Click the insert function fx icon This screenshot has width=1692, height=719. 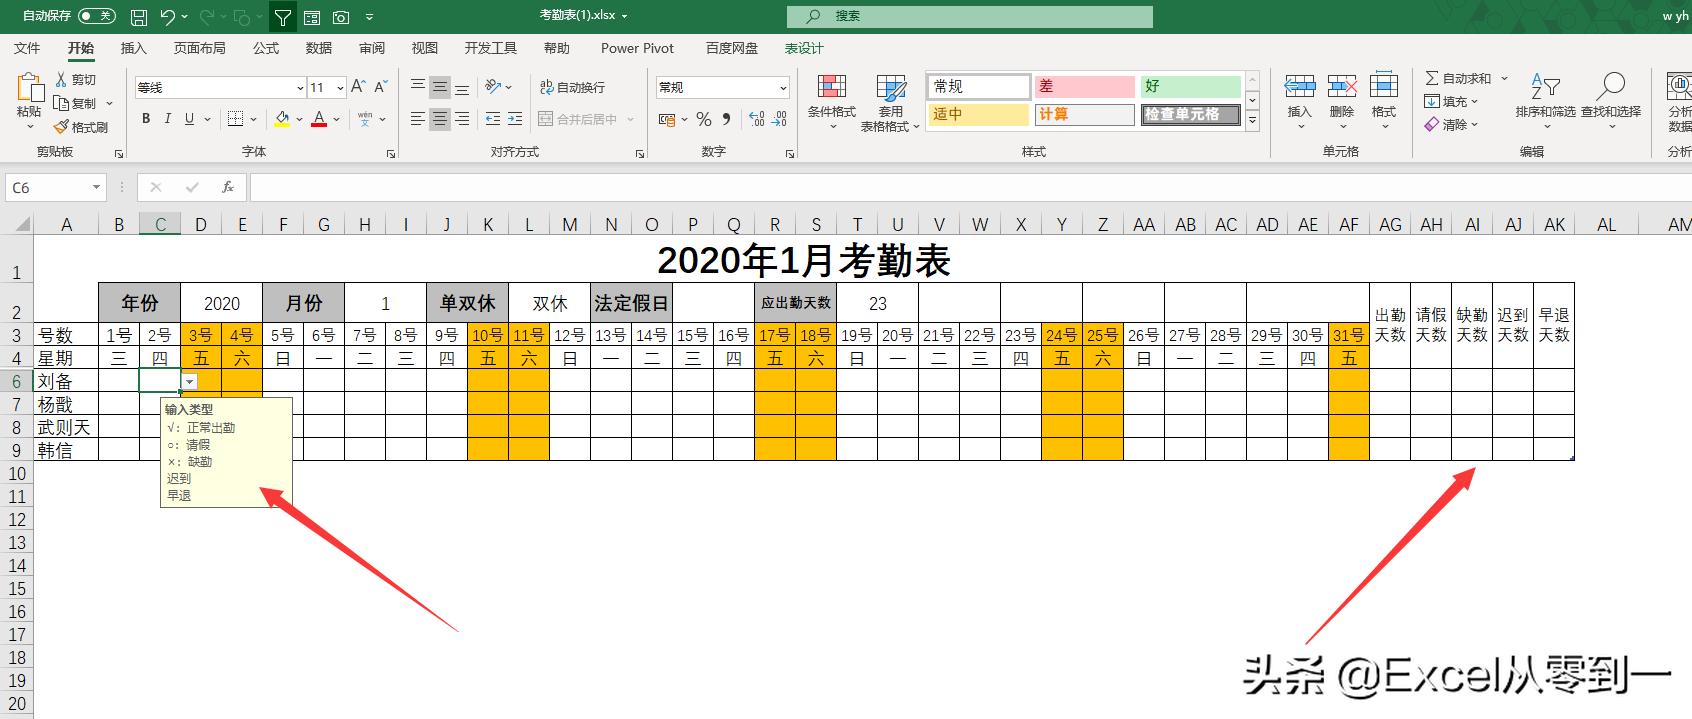pos(228,187)
